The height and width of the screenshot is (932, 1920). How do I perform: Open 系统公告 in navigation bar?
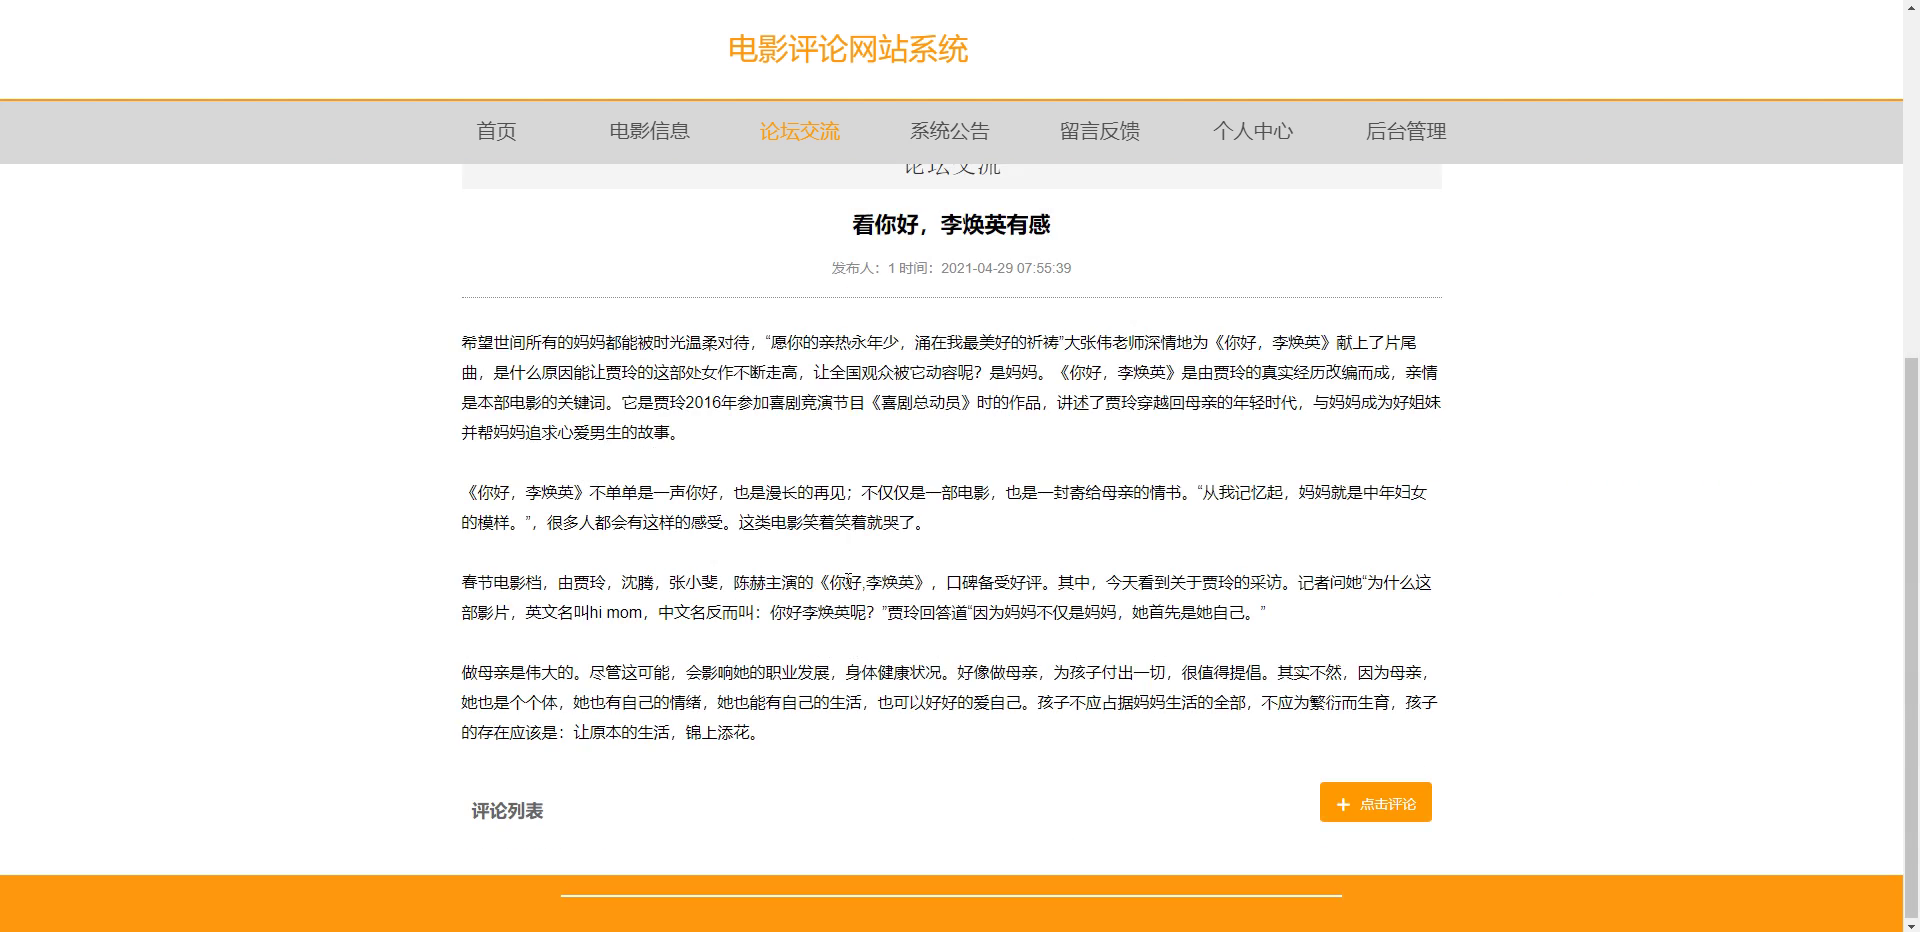(949, 131)
